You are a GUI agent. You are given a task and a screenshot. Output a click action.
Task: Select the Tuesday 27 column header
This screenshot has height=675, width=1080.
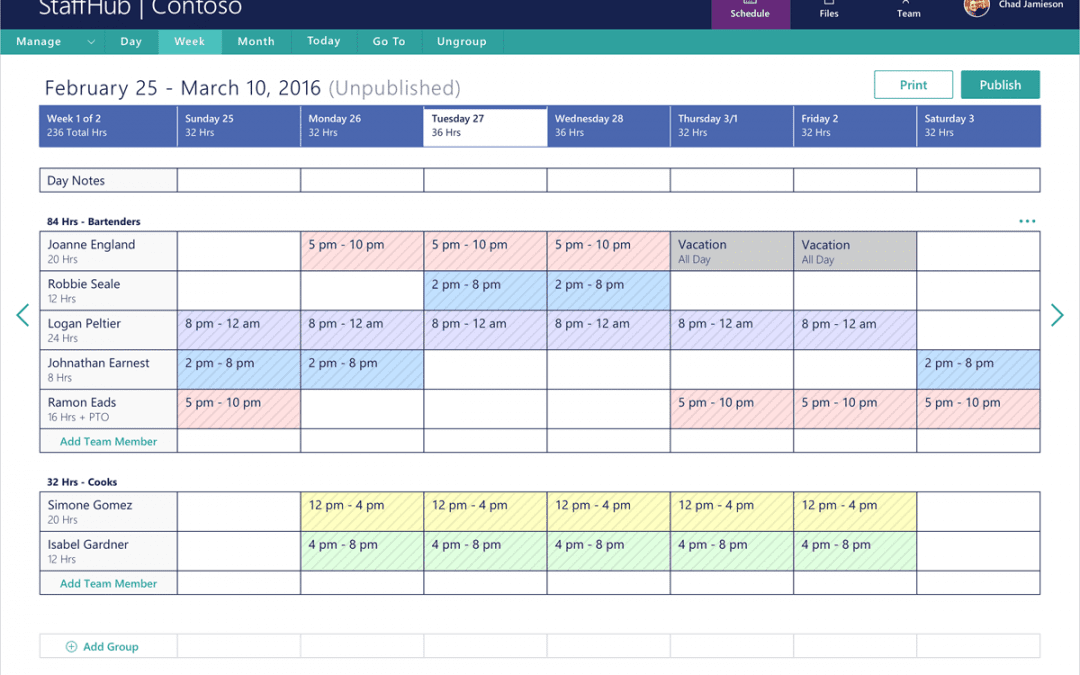click(485, 125)
